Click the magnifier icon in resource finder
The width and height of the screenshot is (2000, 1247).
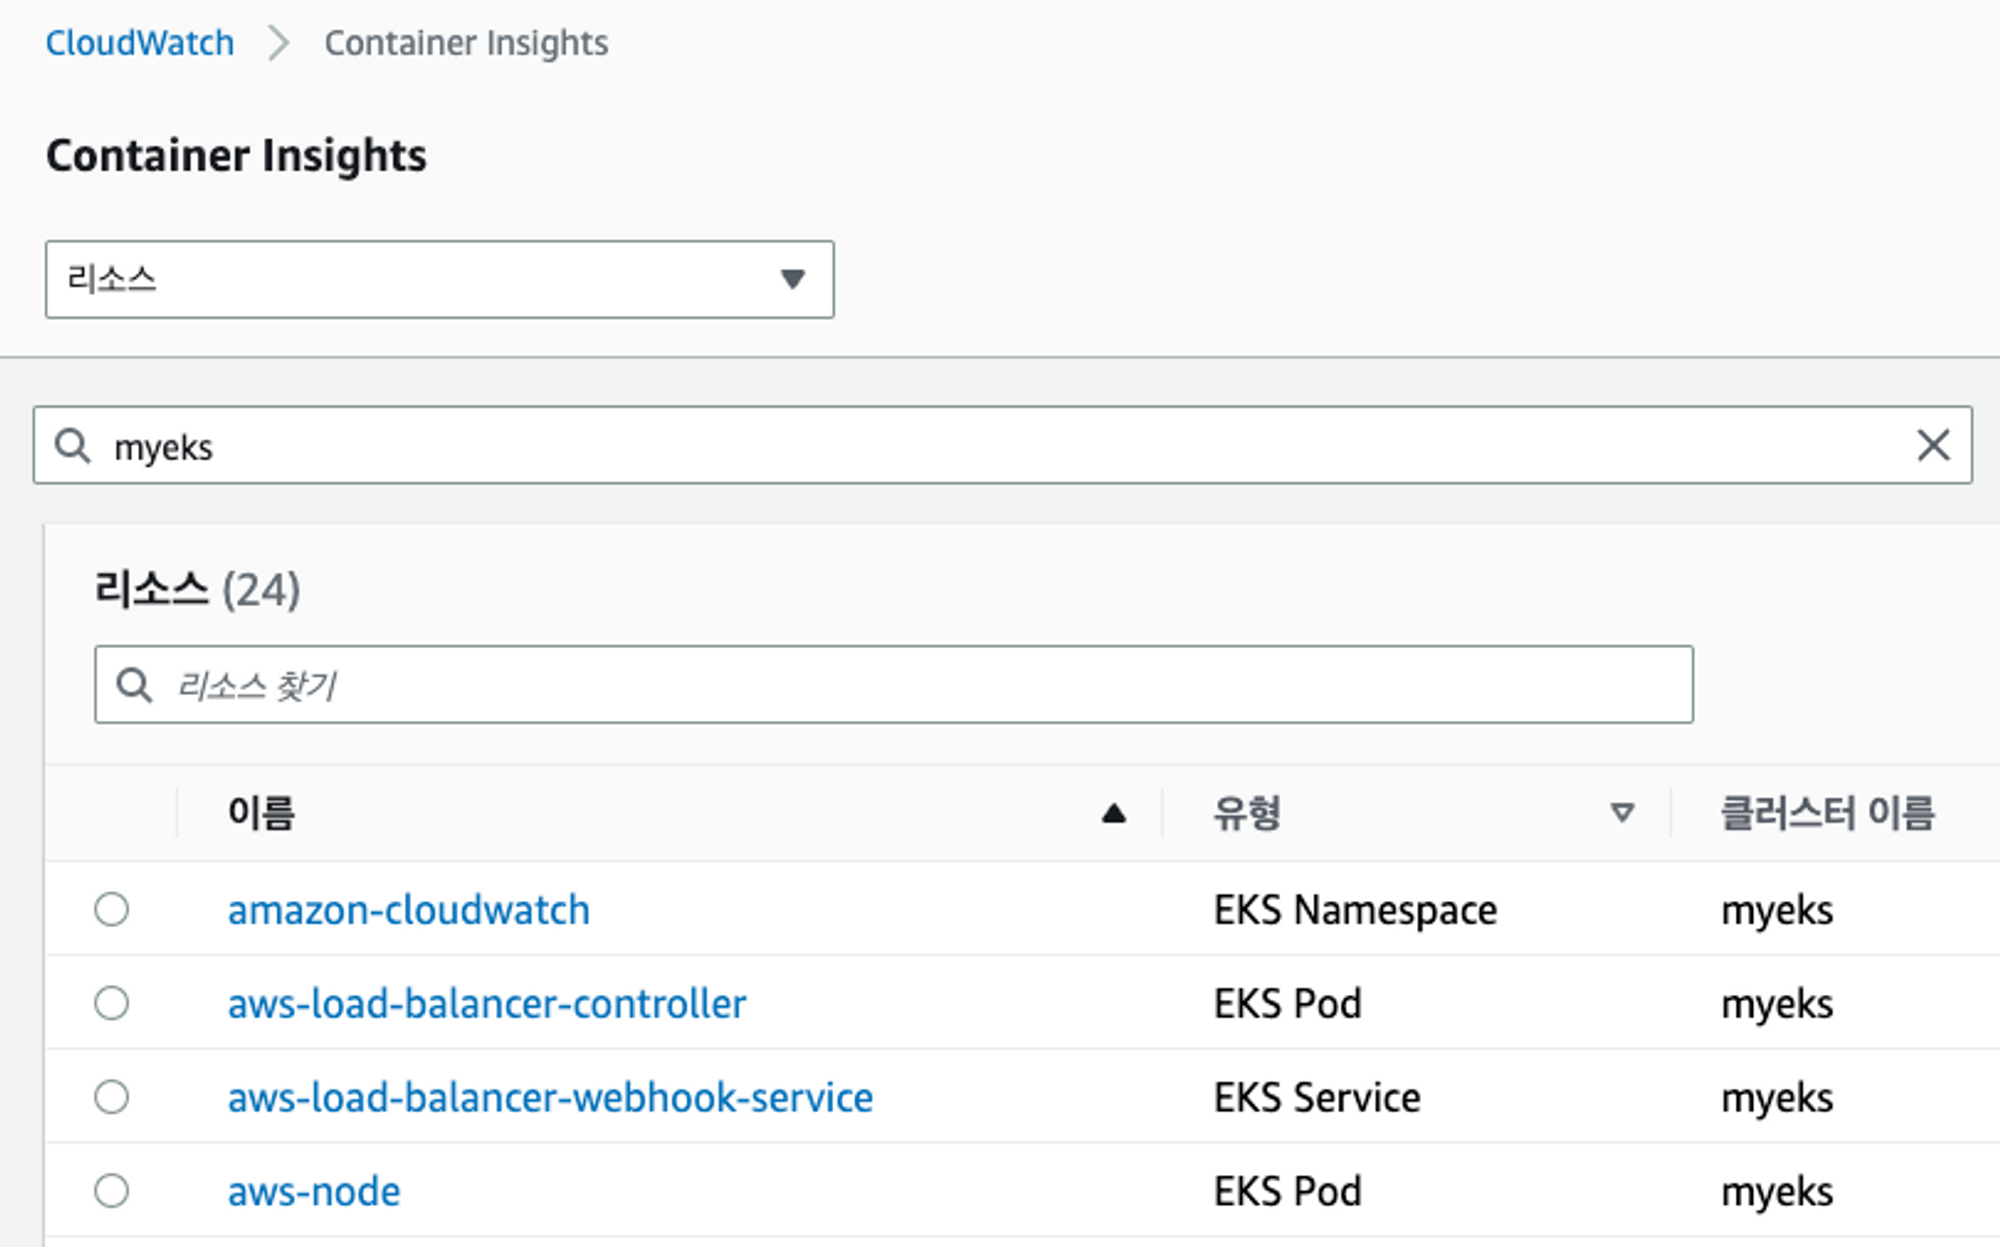point(134,685)
